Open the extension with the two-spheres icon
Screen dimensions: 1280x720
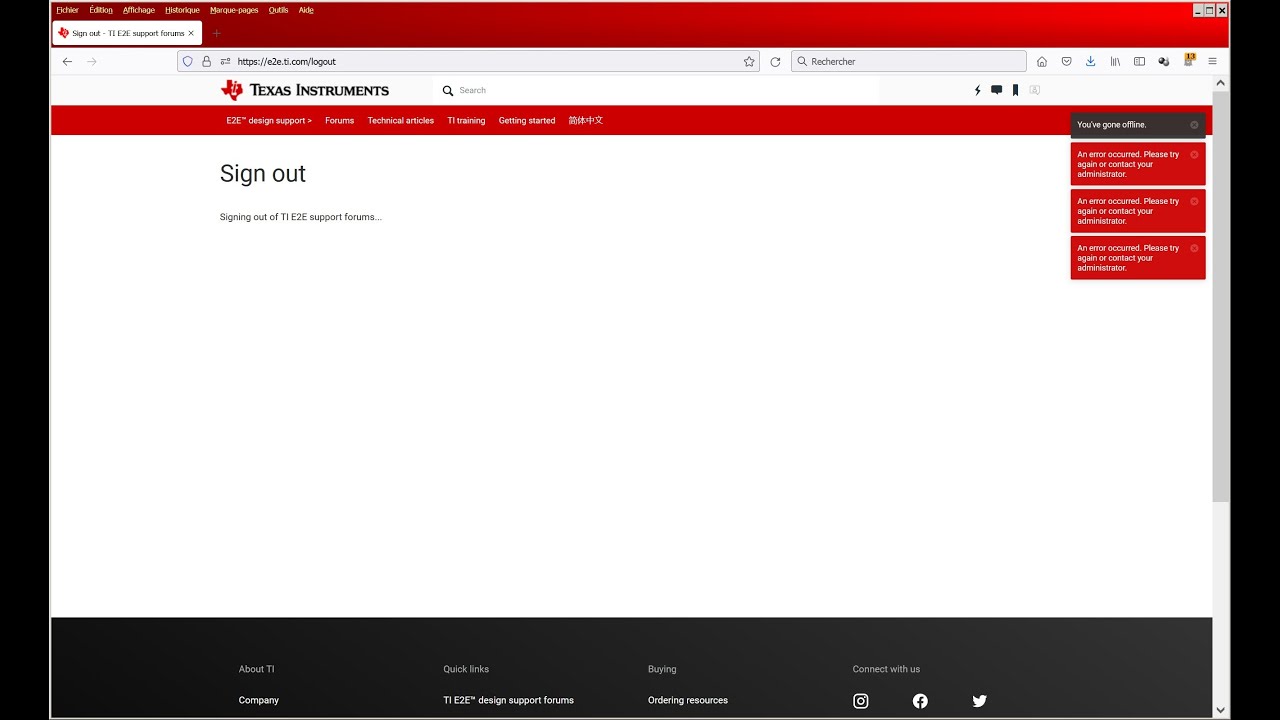tap(1164, 61)
